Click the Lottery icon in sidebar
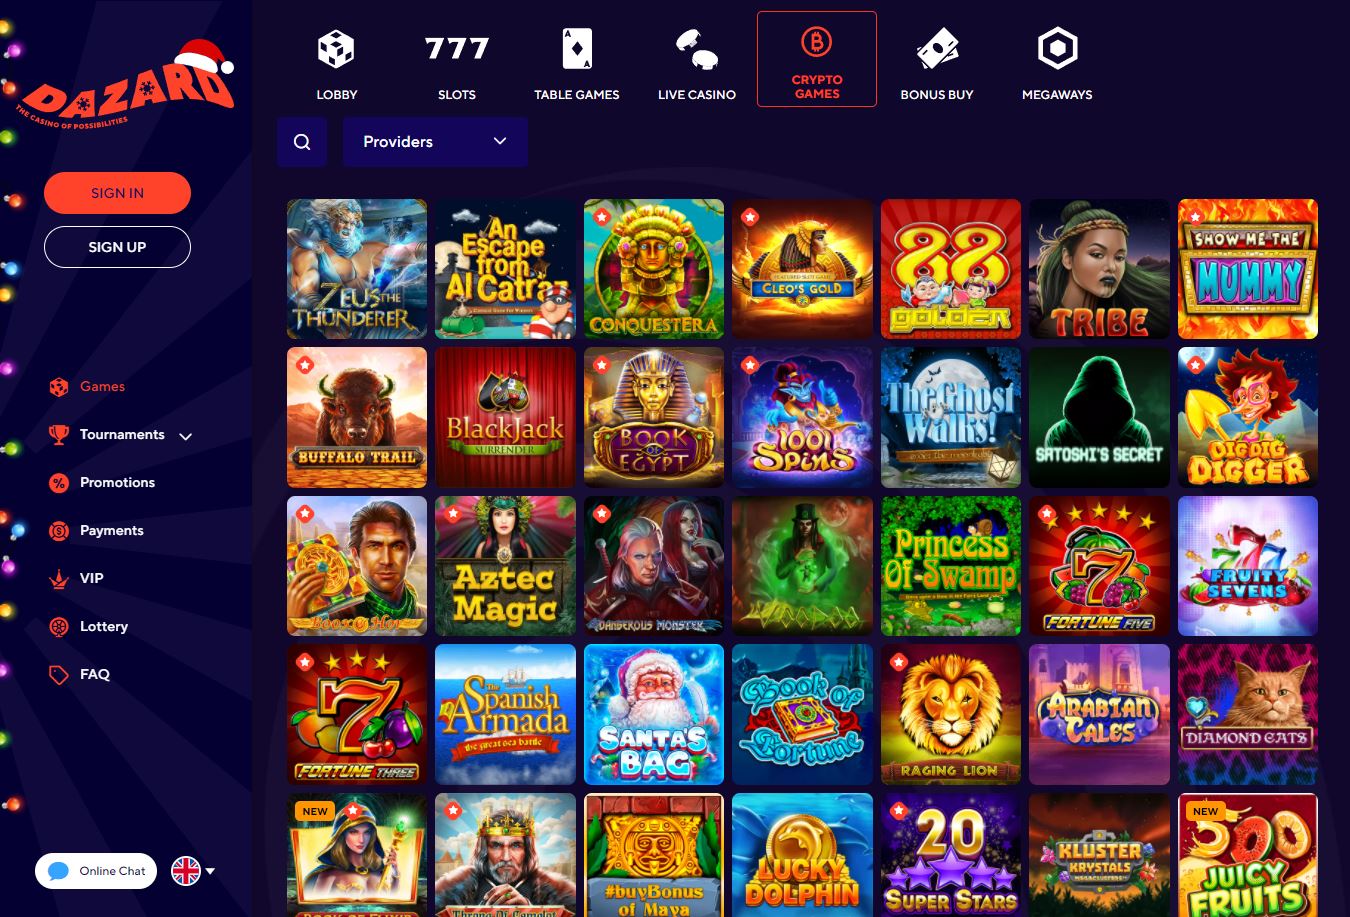The height and width of the screenshot is (917, 1350). coord(59,627)
